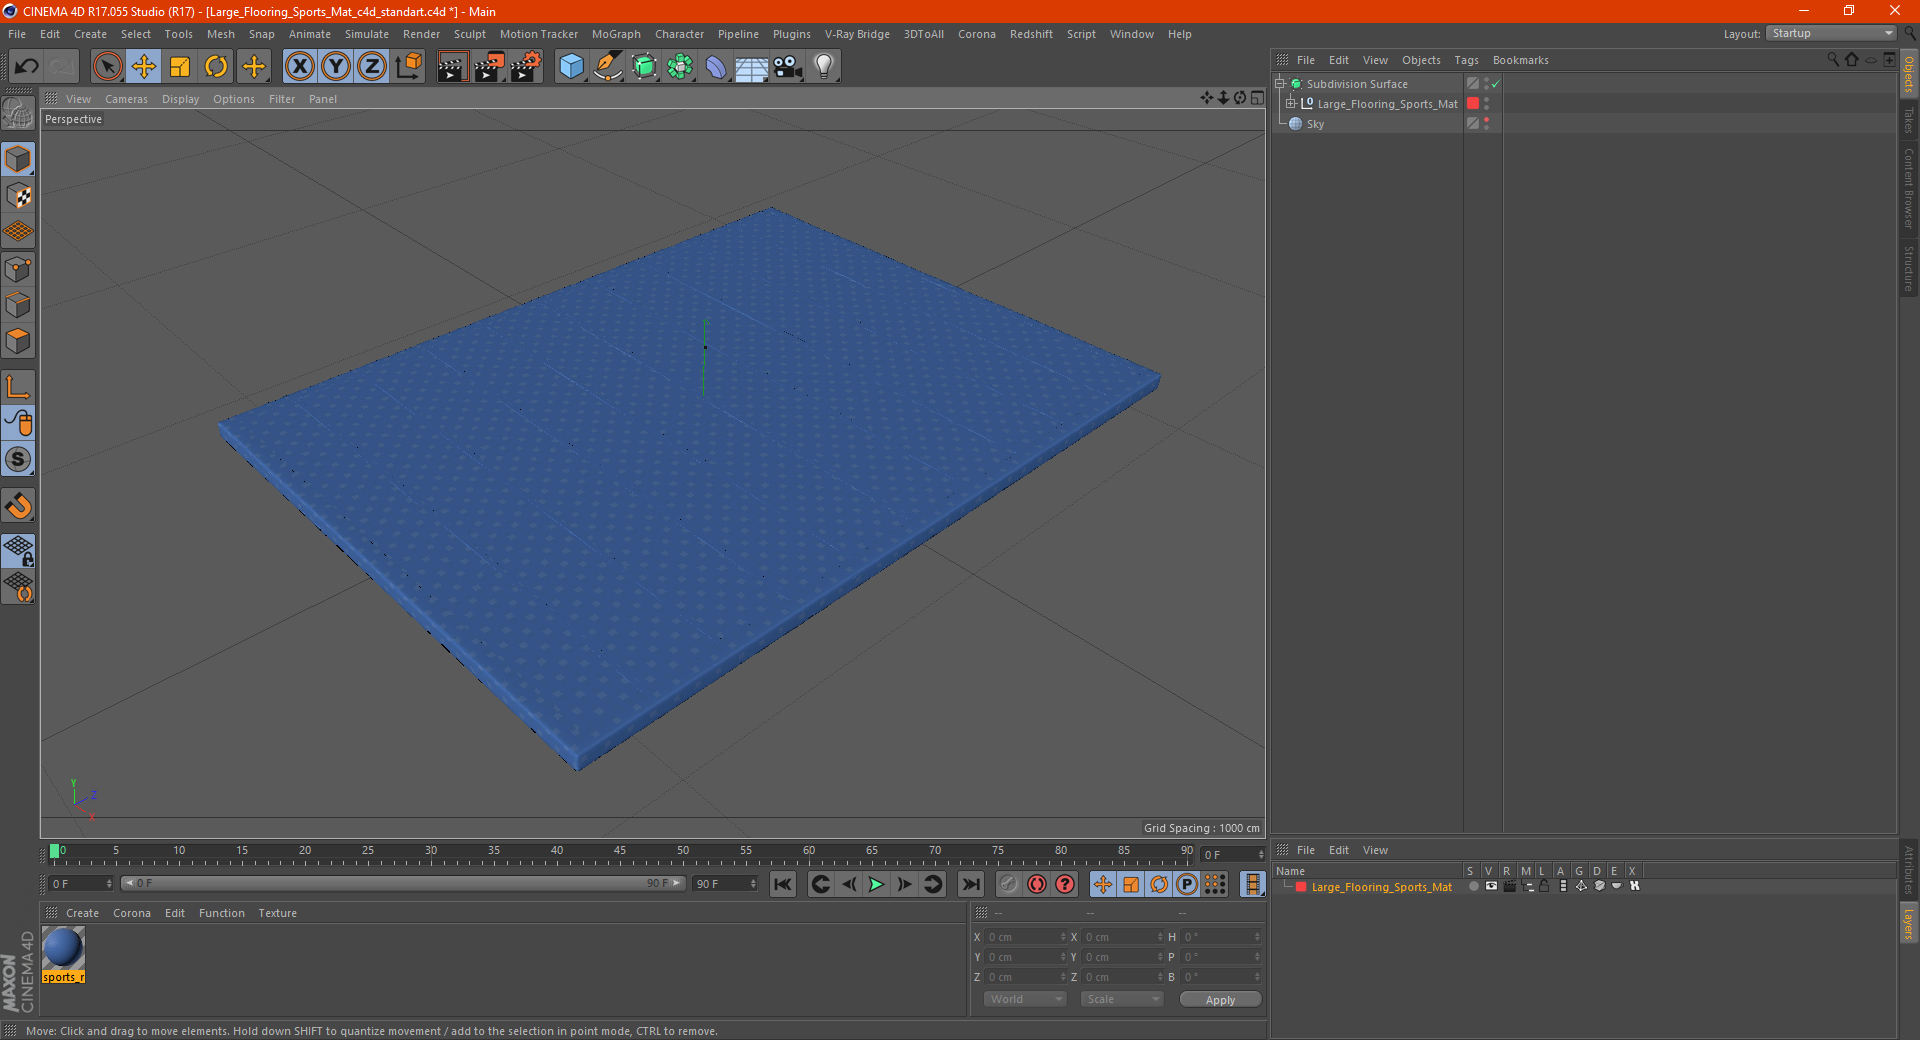
Task: Switch to Points mode
Action: (x=18, y=269)
